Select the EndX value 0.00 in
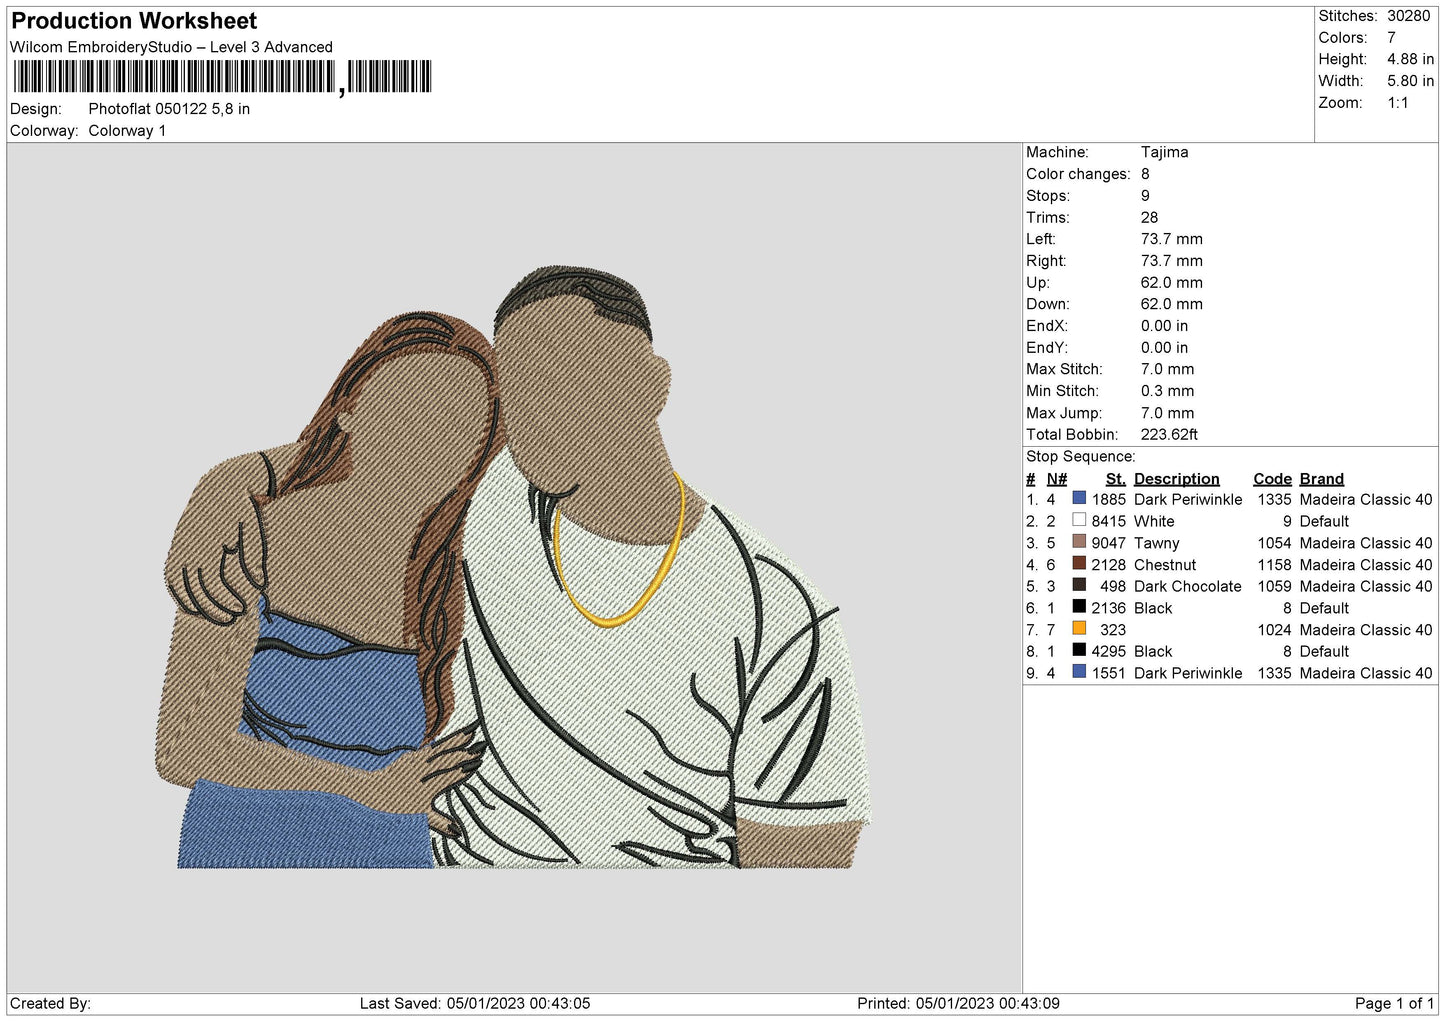Screen dimensions: 1445x1021 tap(1164, 326)
